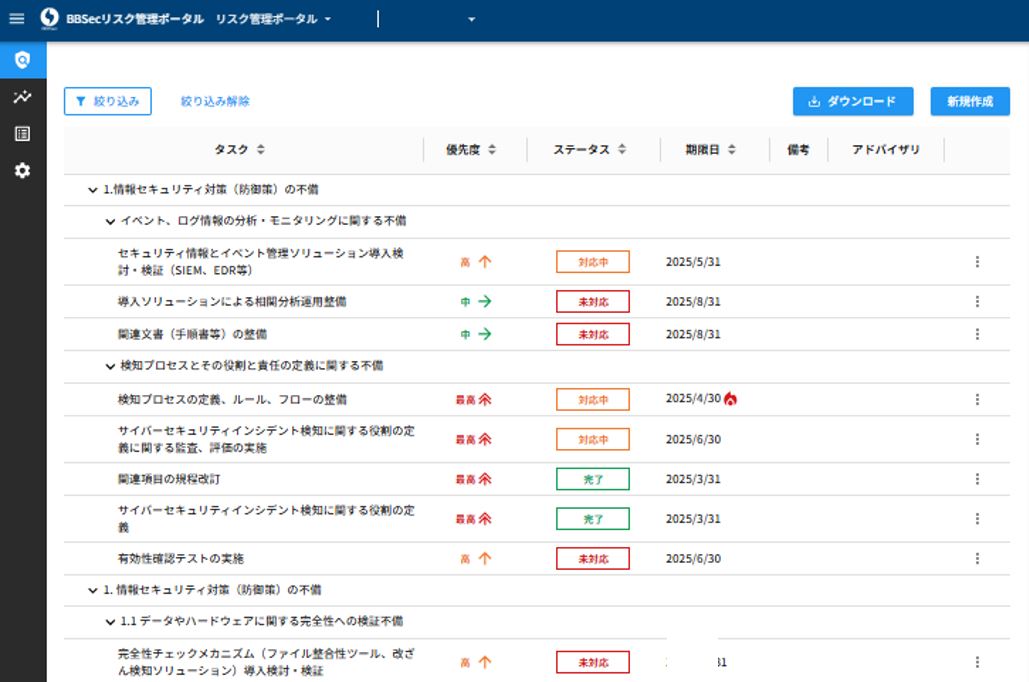Sort the table by 期限日 column
The width and height of the screenshot is (1029, 682).
click(x=732, y=150)
